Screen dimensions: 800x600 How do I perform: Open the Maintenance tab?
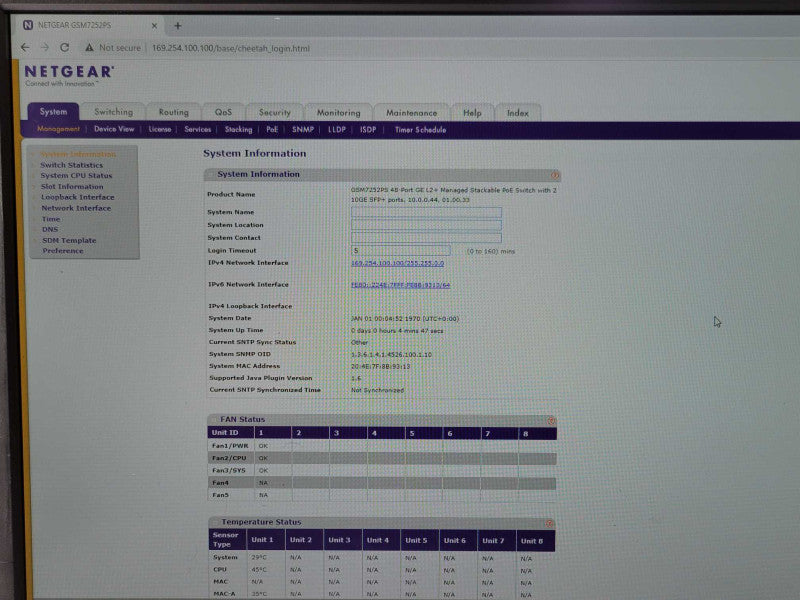pyautogui.click(x=411, y=113)
